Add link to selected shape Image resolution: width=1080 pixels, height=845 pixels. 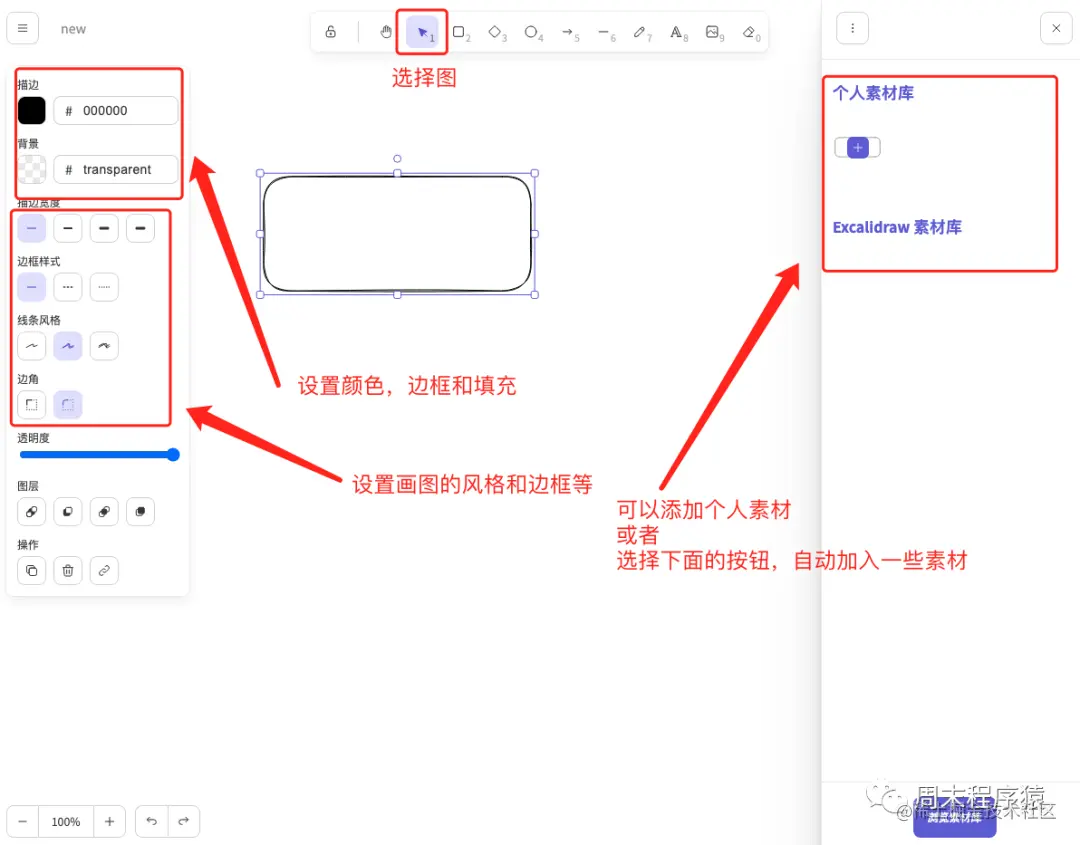pyautogui.click(x=104, y=570)
